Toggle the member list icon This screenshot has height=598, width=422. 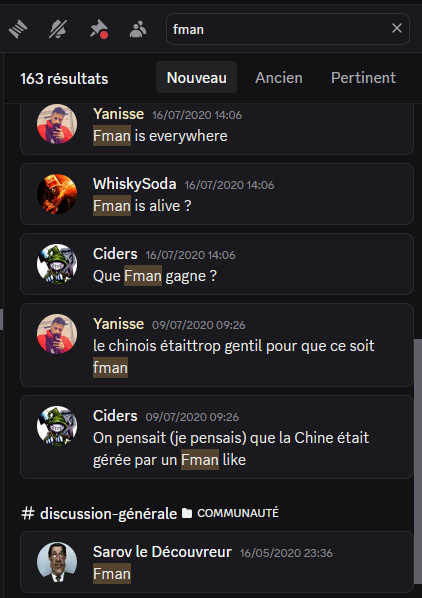[138, 29]
